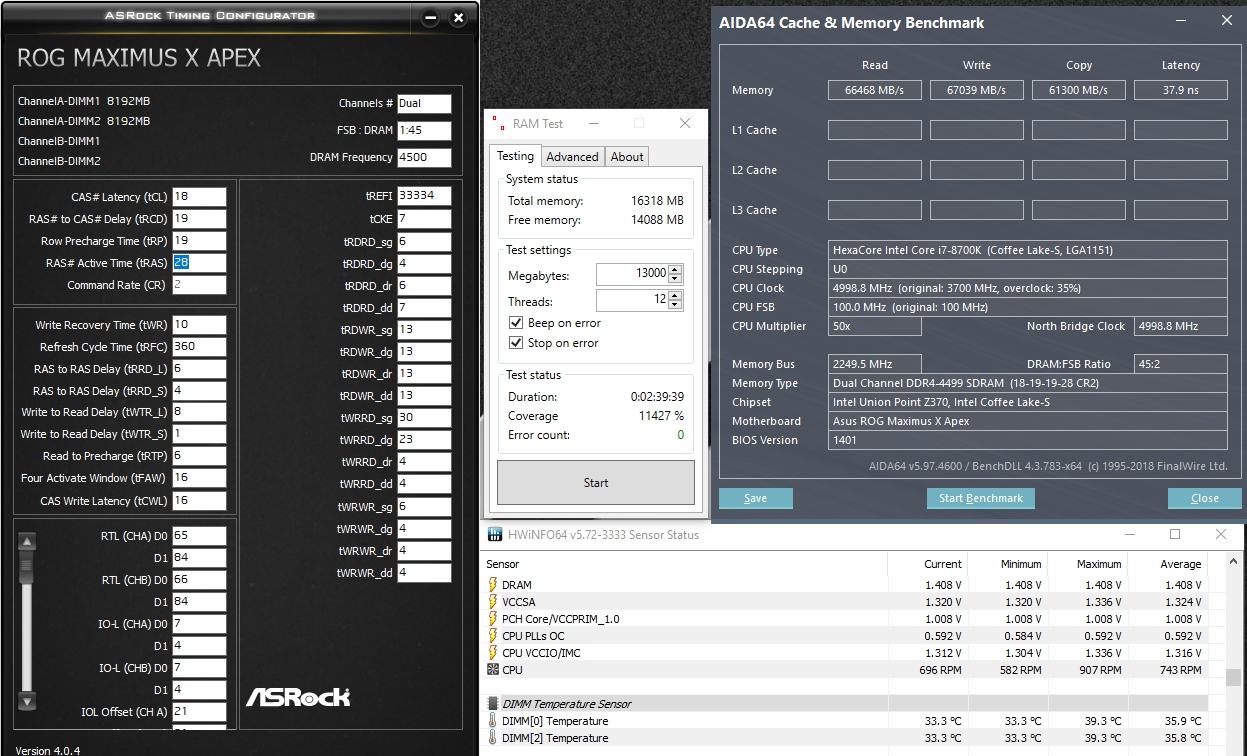Click the ASRock vertical slider handle
The height and width of the screenshot is (756, 1247).
(27, 568)
